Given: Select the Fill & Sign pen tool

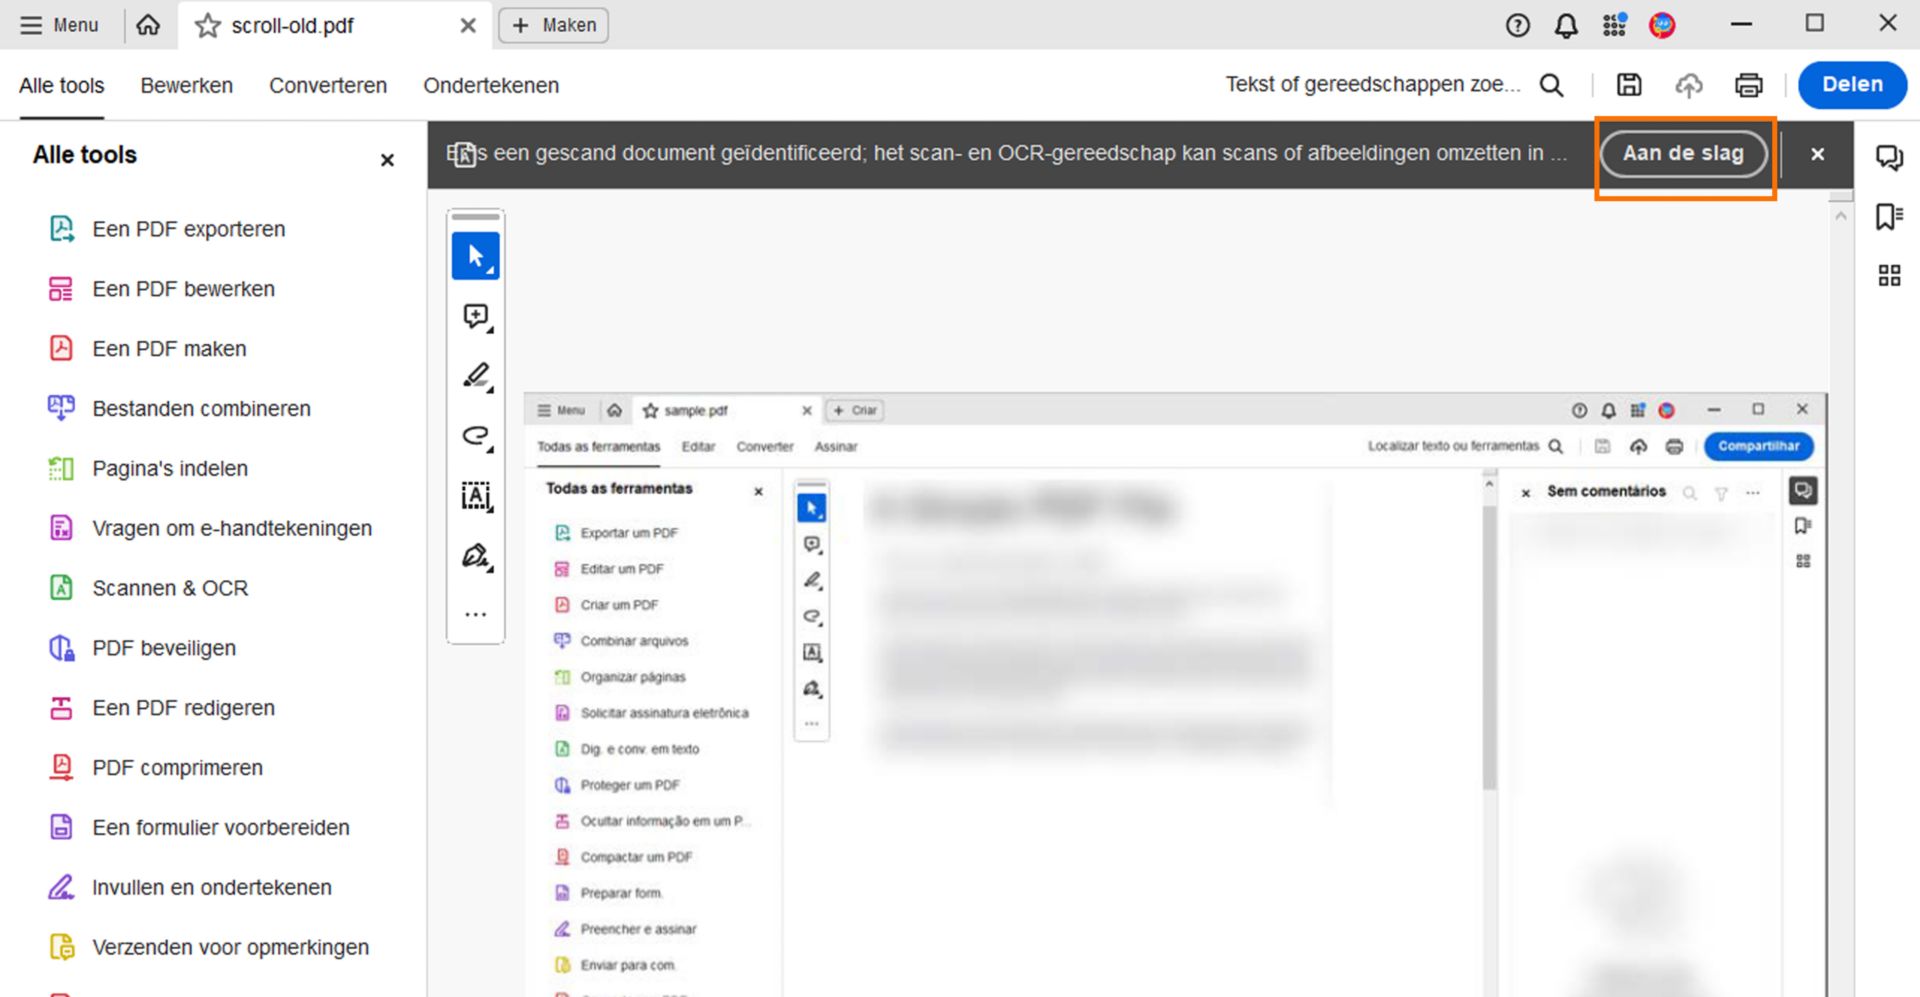Looking at the screenshot, I should click(x=476, y=556).
